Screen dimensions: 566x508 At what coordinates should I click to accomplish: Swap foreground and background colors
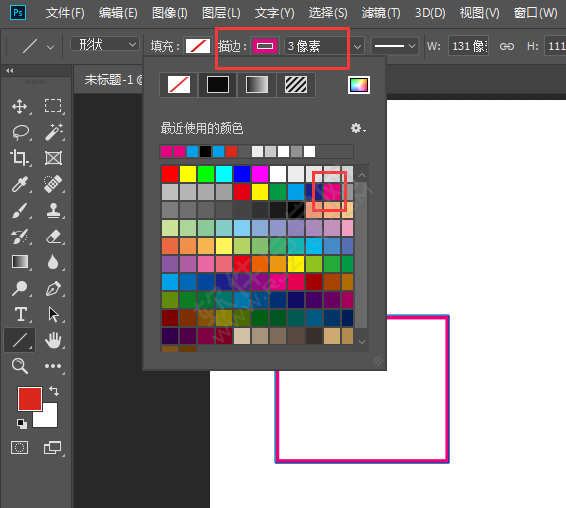point(54,391)
